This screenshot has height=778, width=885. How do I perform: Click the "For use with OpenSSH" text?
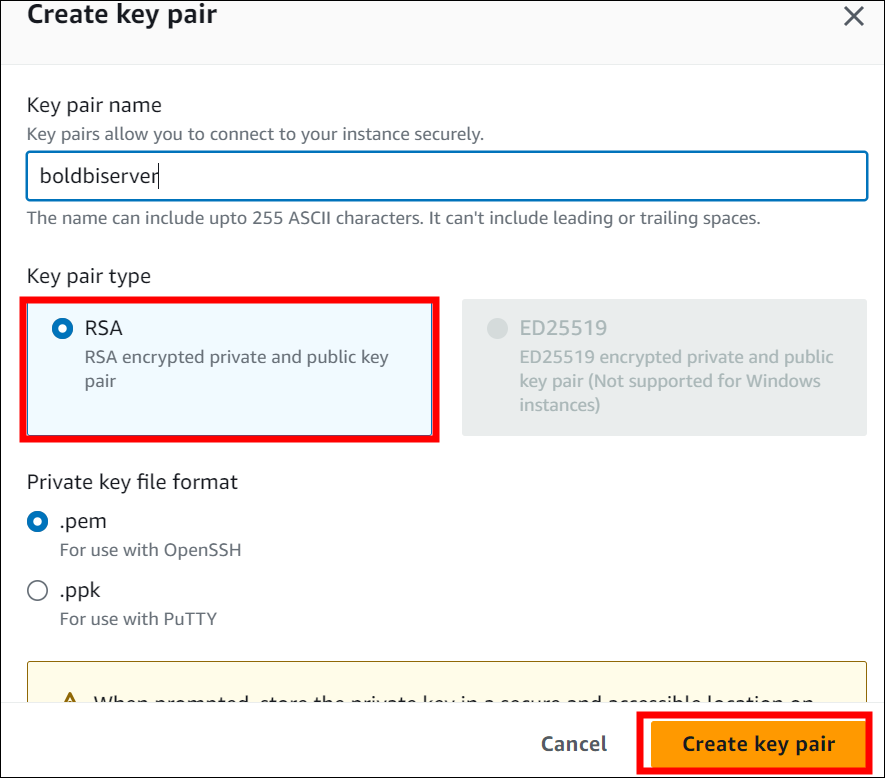coord(150,550)
